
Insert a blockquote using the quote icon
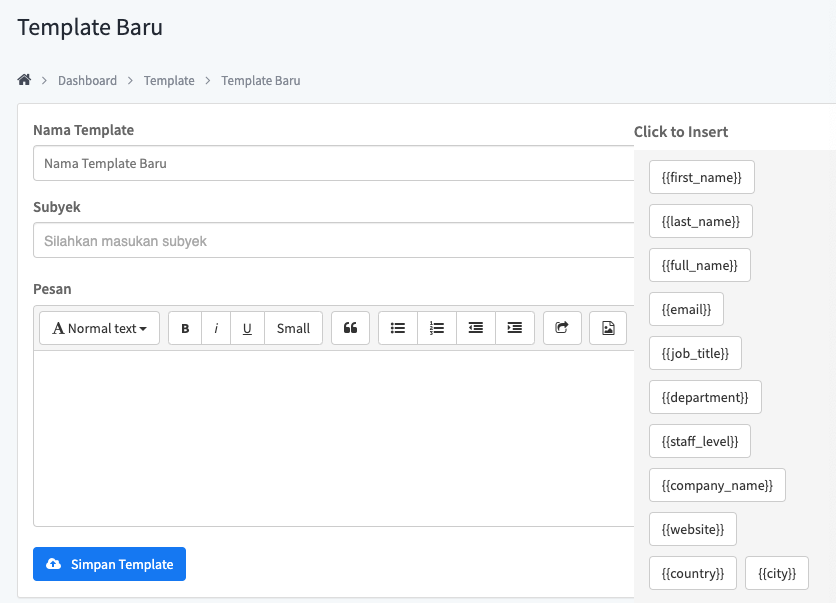(350, 328)
